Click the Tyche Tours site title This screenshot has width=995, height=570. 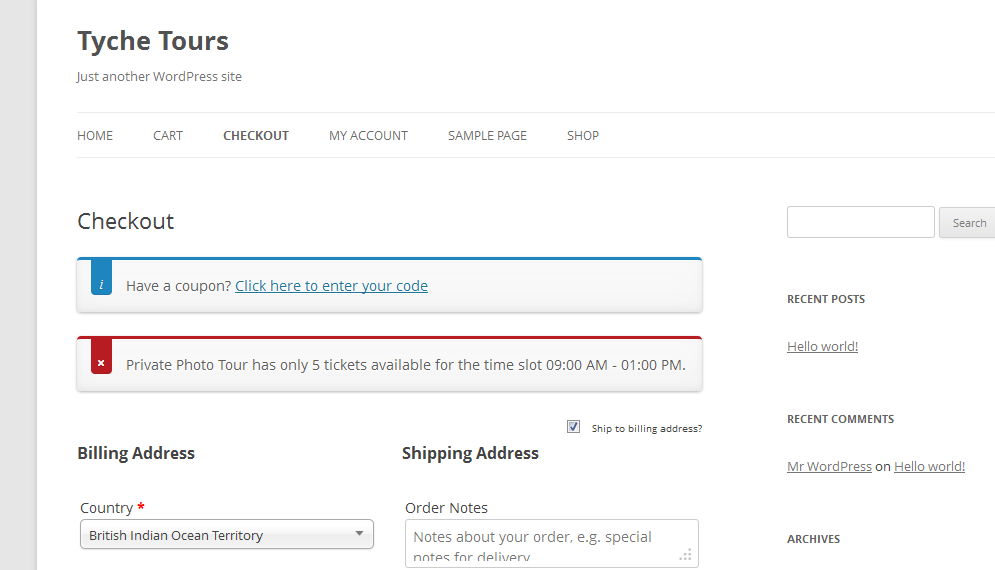click(x=153, y=41)
